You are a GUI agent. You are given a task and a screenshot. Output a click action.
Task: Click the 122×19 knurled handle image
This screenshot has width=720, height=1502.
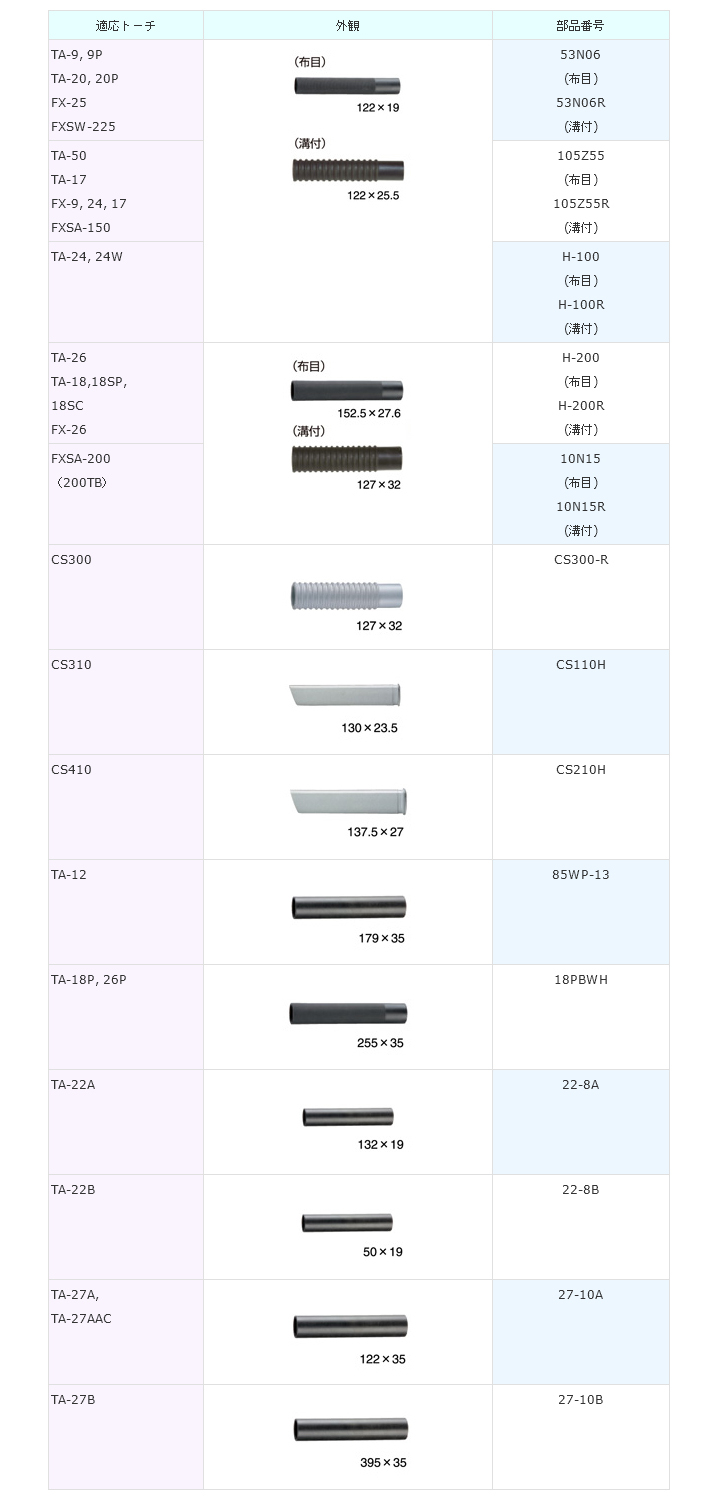point(347,86)
